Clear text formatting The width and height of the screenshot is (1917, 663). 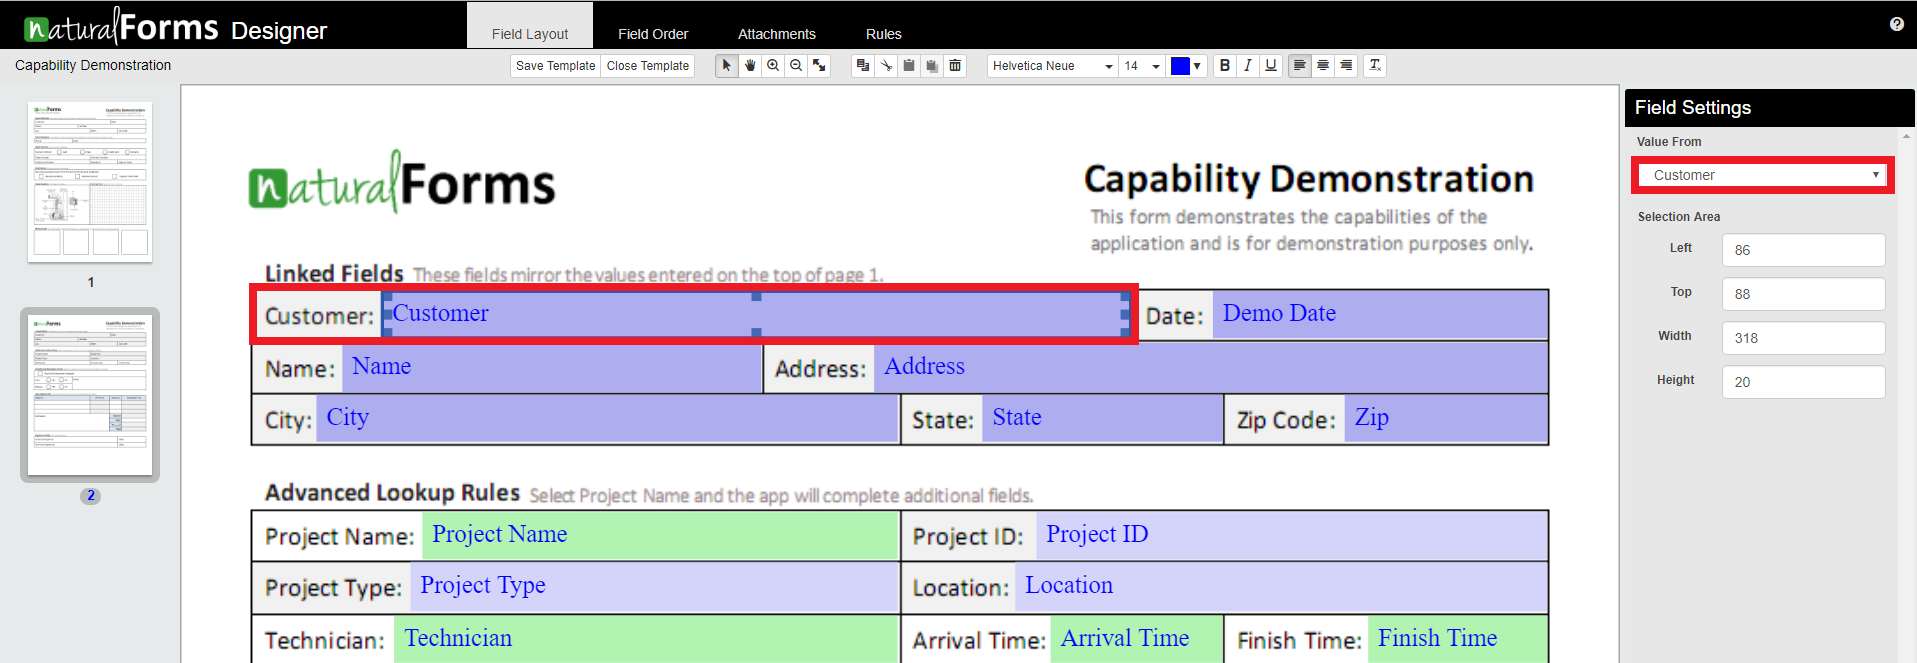click(1375, 66)
